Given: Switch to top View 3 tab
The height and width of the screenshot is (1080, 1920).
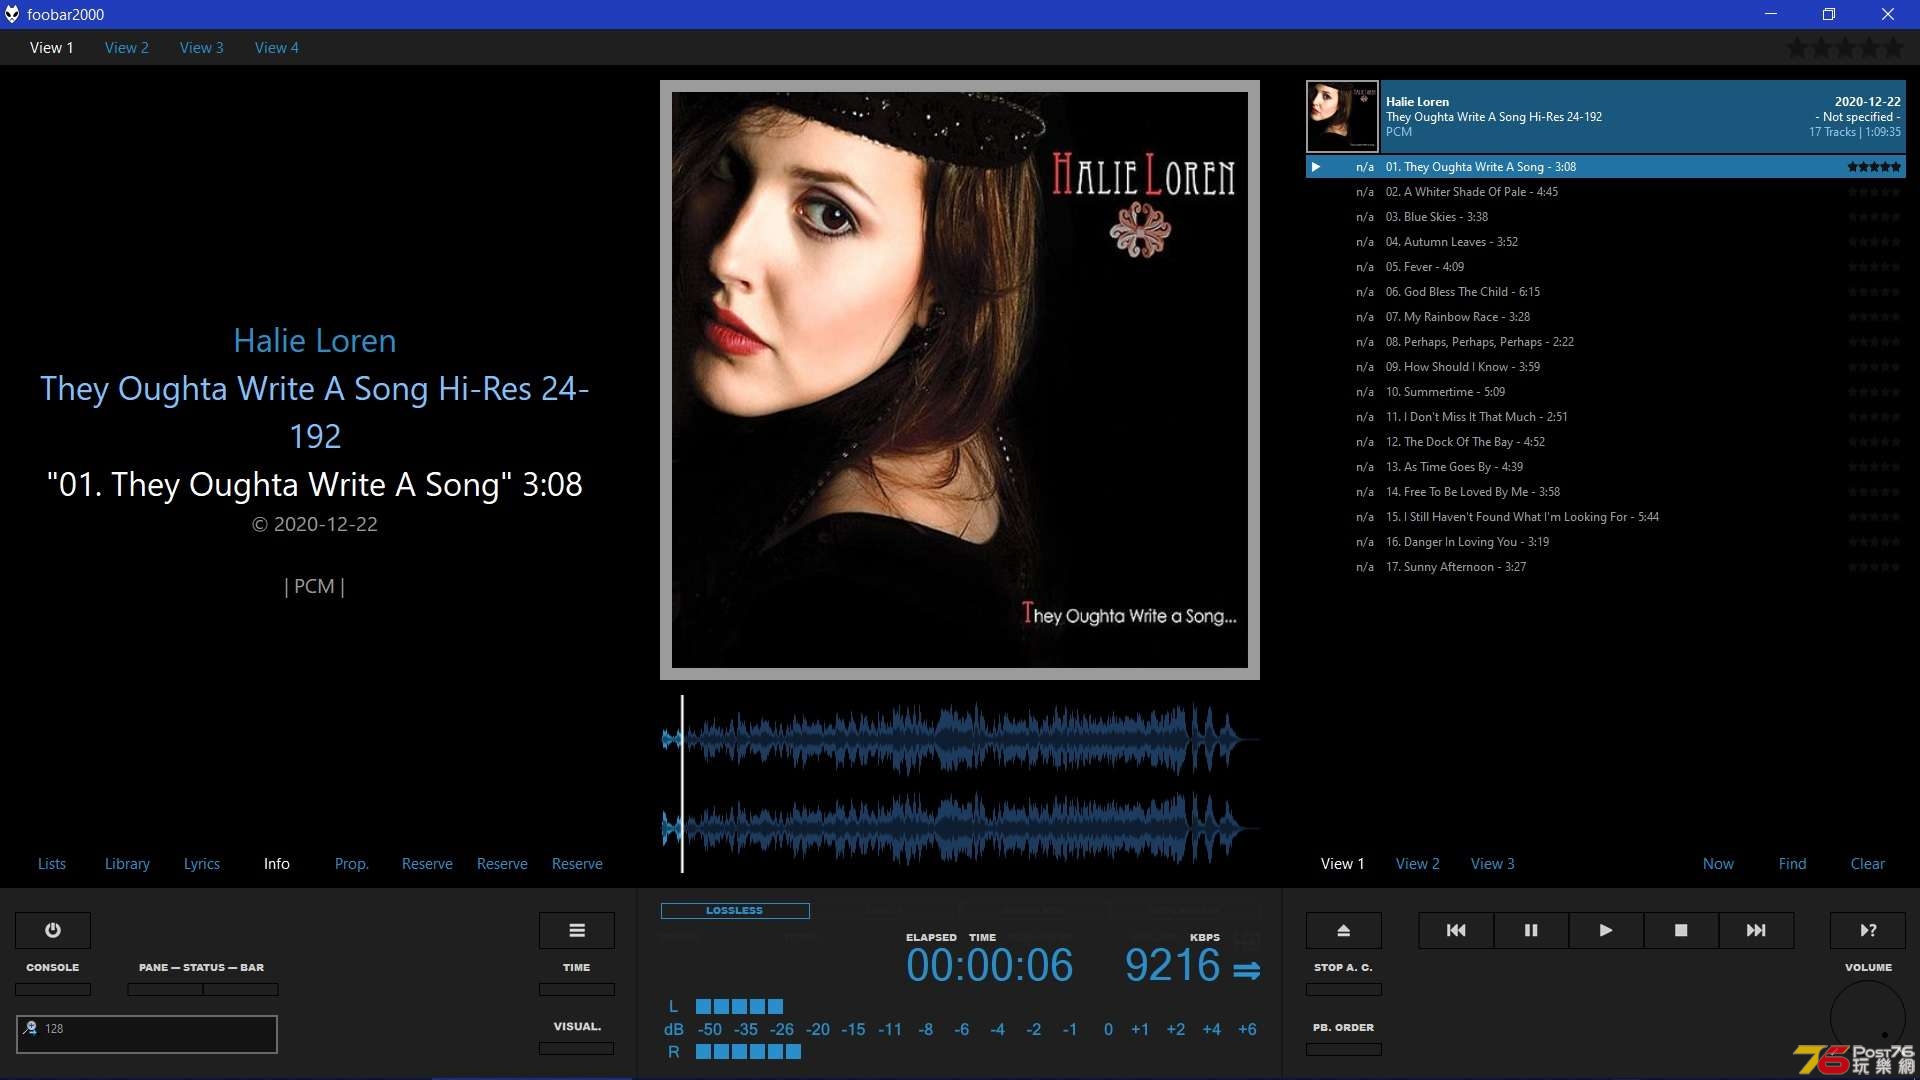Looking at the screenshot, I should tap(202, 47).
